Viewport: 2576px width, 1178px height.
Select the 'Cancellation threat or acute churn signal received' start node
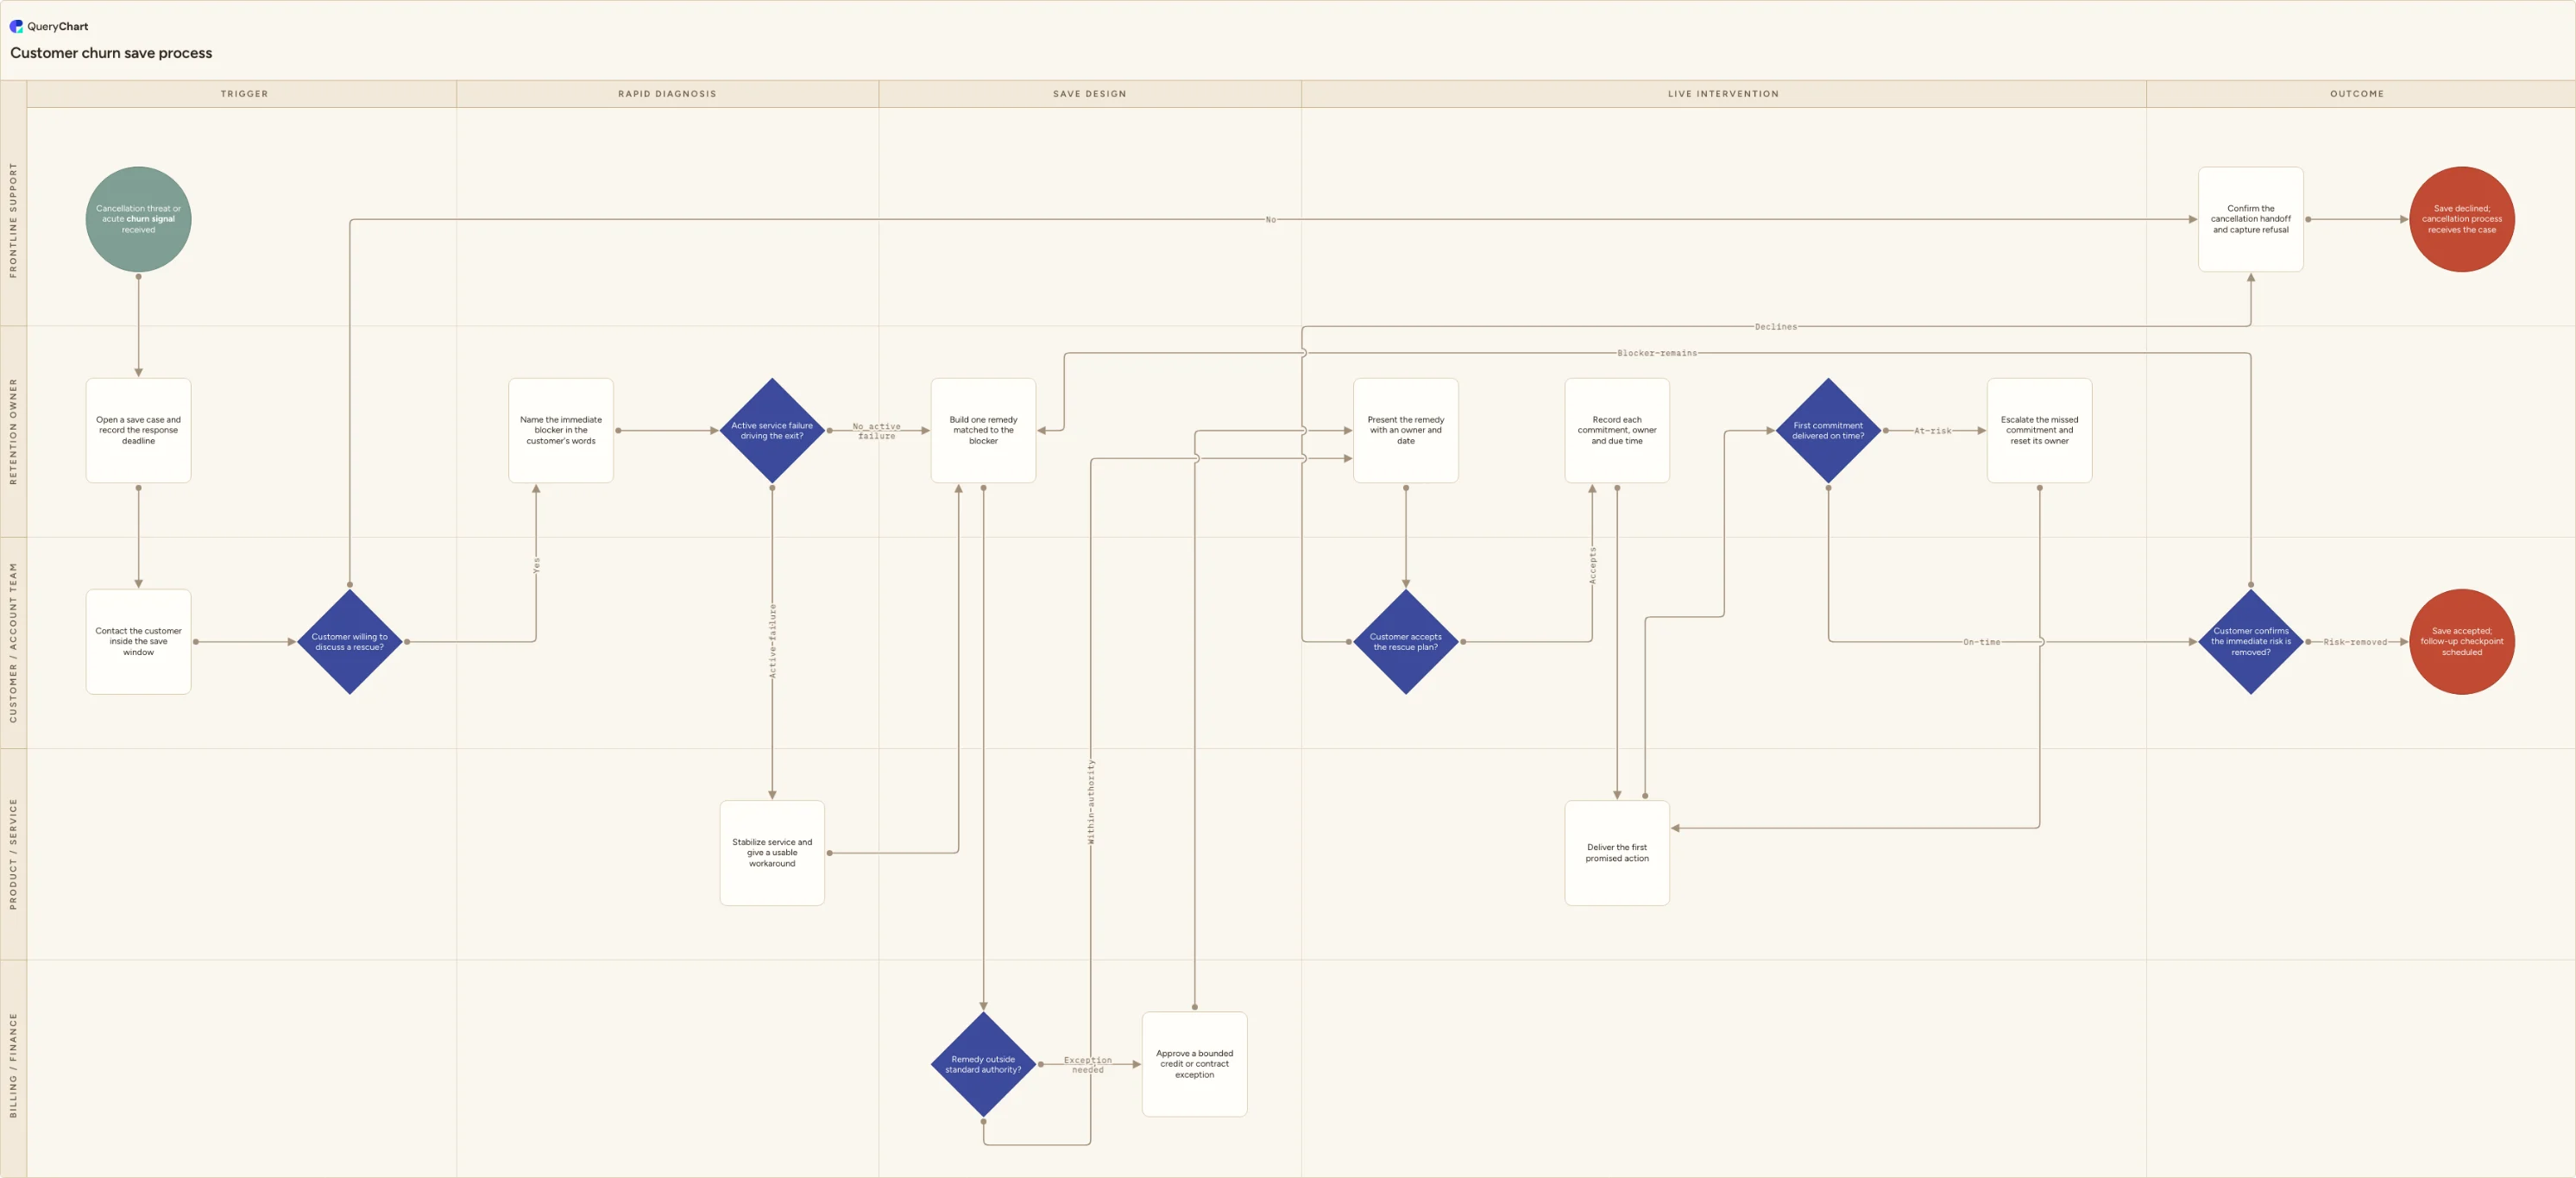138,219
